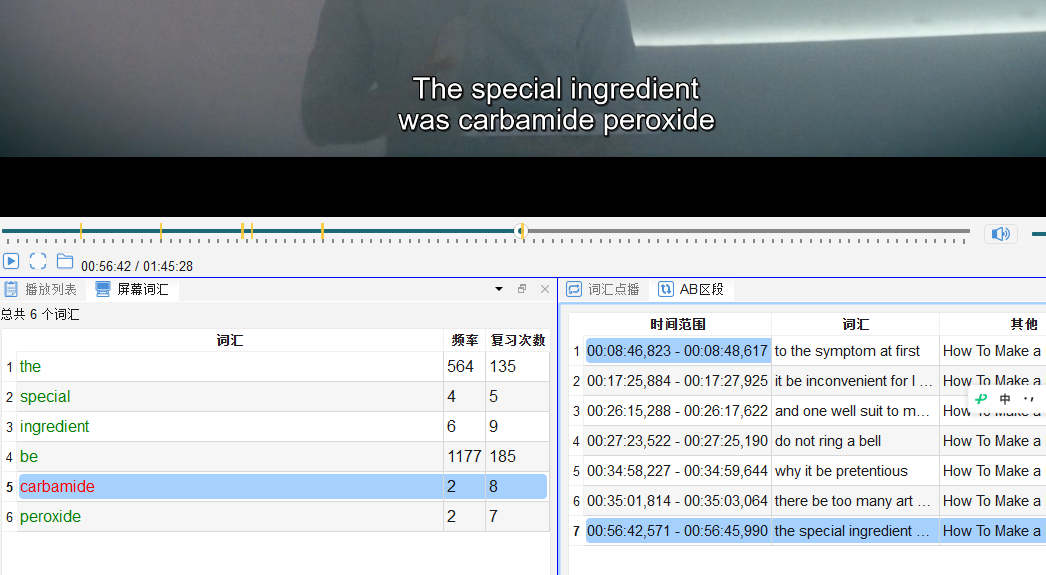Click frequency value 564
Screen dimensions: 1046x575
click(x=460, y=366)
